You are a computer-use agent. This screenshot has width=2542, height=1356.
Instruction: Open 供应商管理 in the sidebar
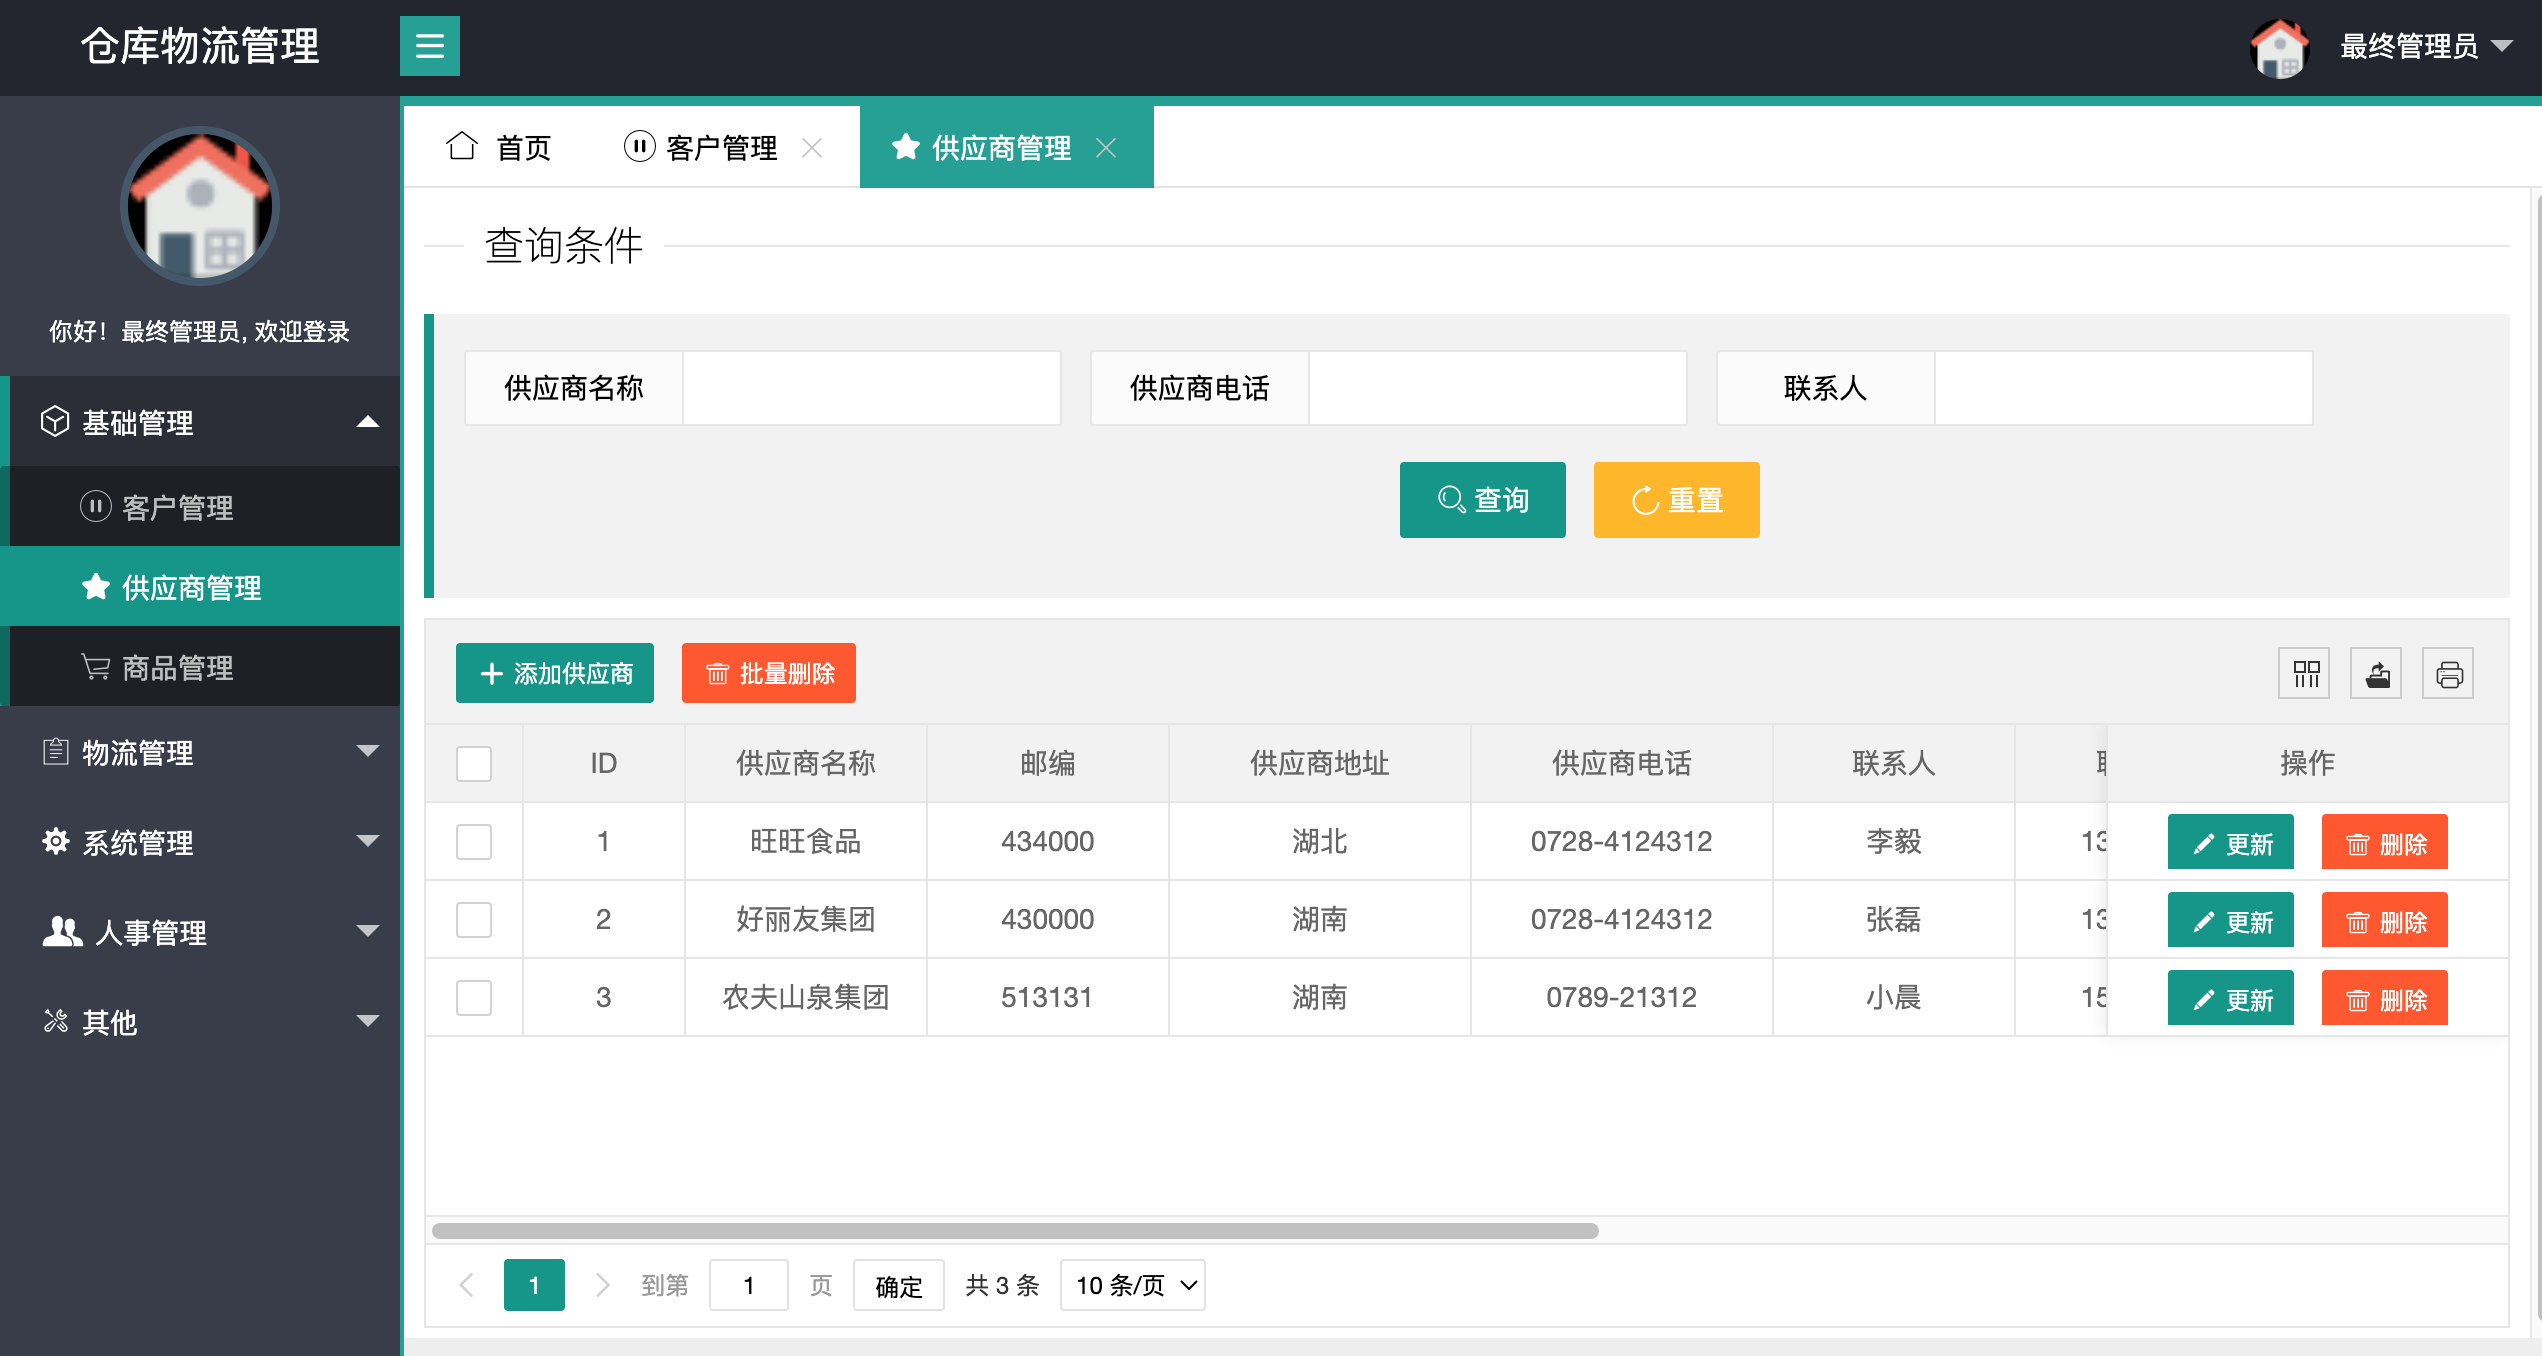tap(200, 587)
